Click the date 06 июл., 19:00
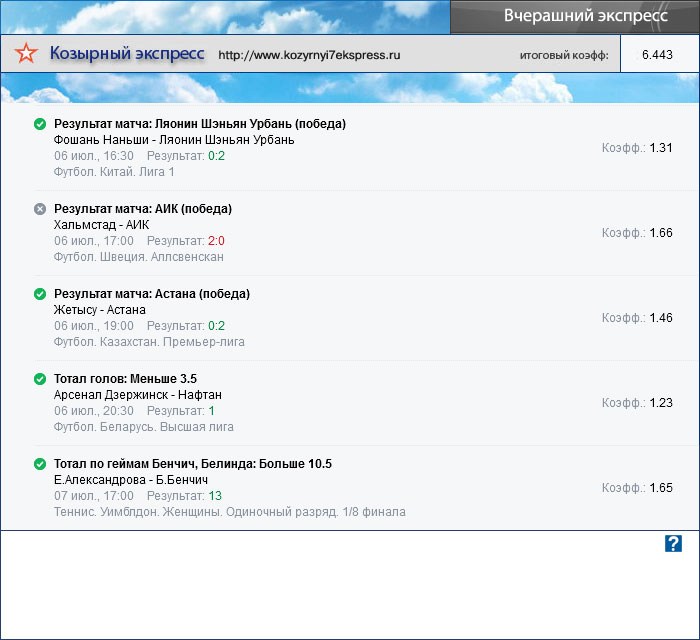Viewport: 700px width, 640px height. (94, 326)
